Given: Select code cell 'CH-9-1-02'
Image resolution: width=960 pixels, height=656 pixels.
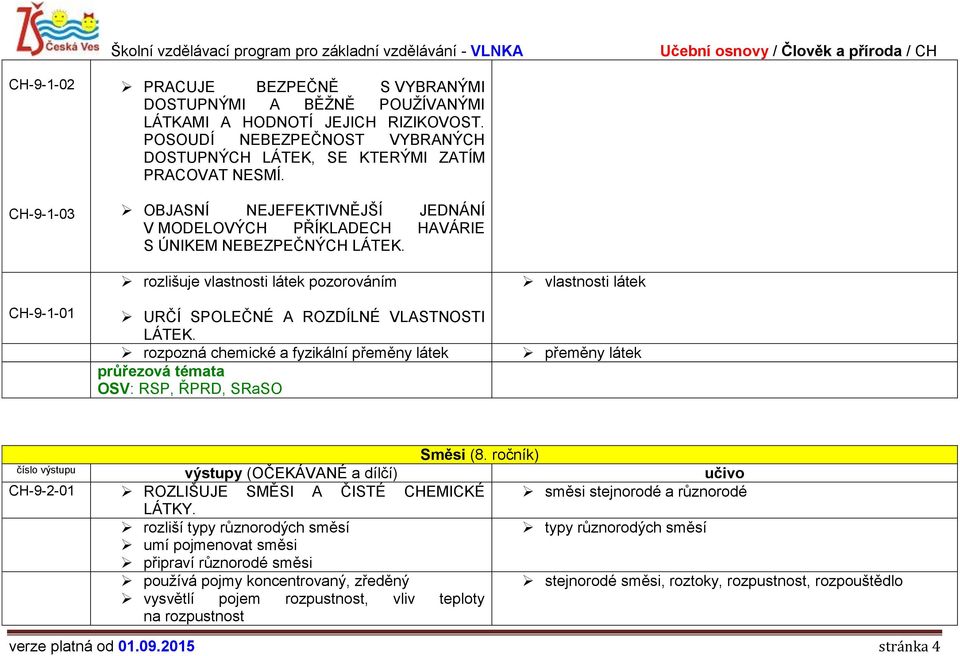Looking at the screenshot, I should [42, 85].
